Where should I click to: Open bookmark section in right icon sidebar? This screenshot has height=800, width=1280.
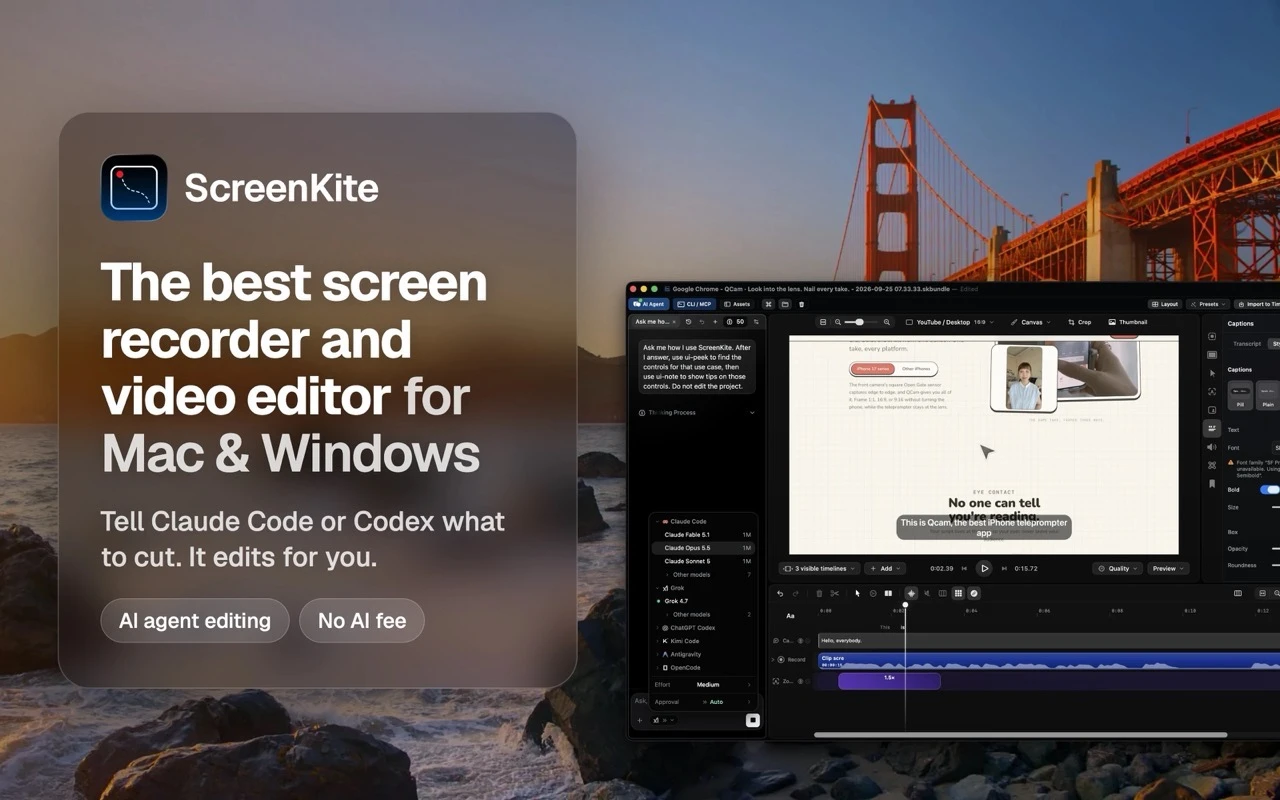[1212, 484]
